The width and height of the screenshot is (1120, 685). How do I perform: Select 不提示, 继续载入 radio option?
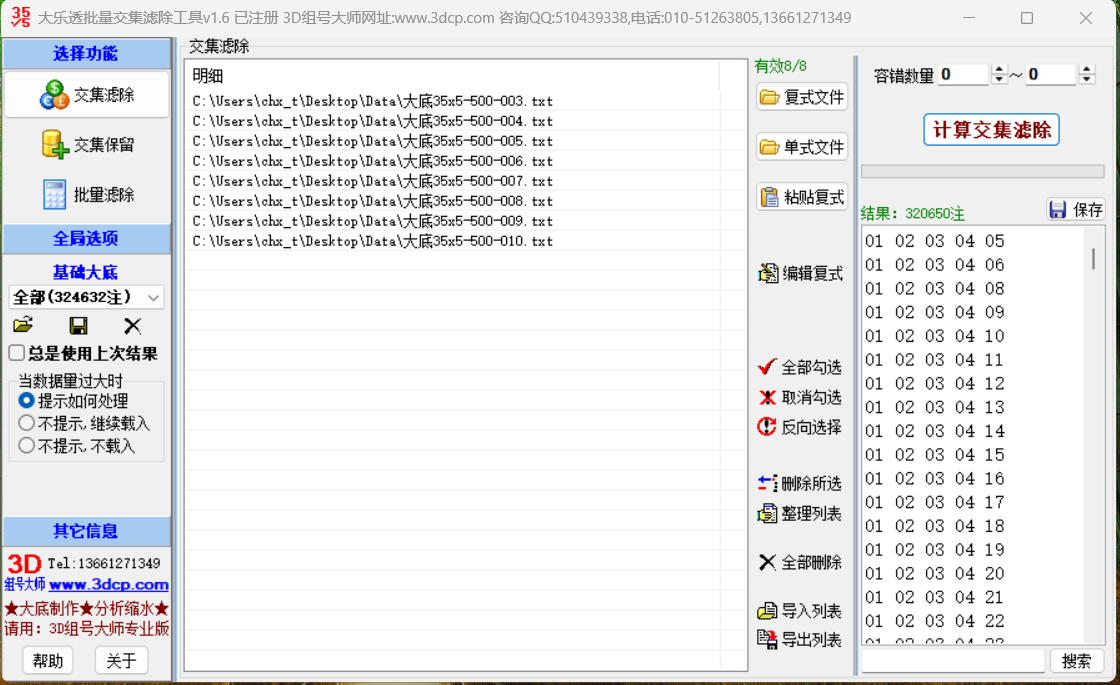pyautogui.click(x=27, y=423)
